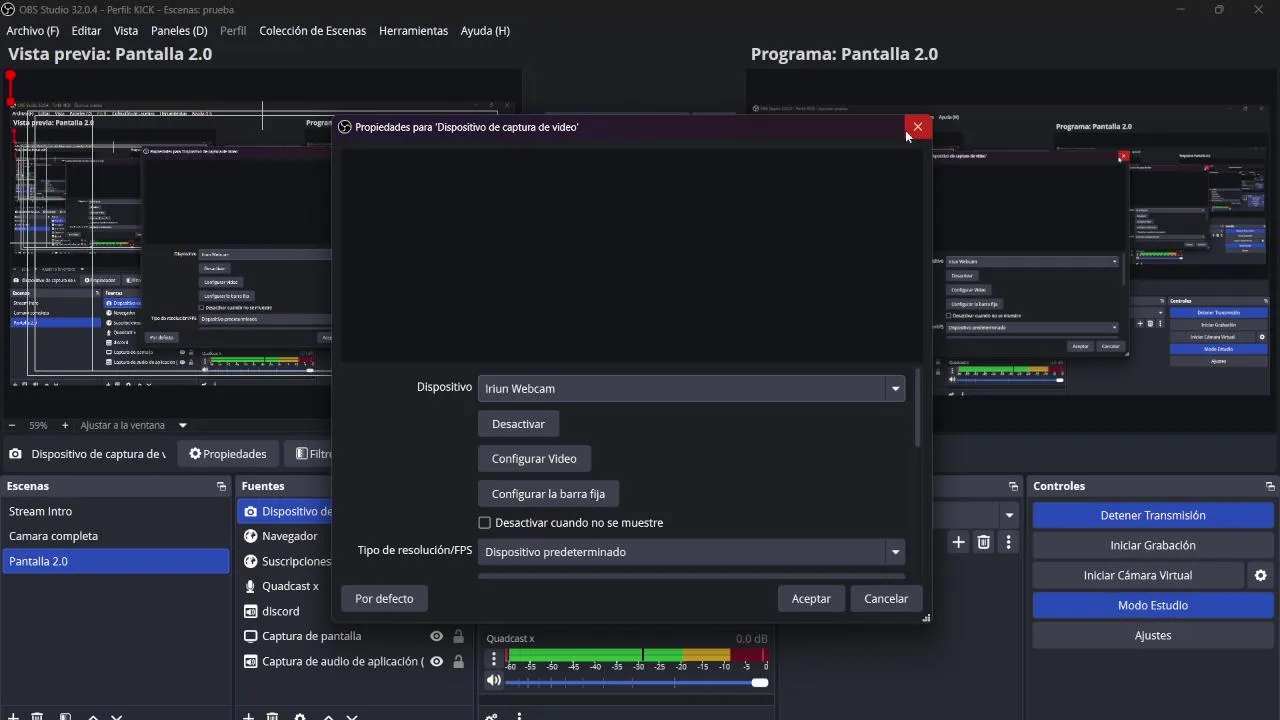Zoom in the preview with the plus icon
Viewport: 1280px width, 720px height.
(x=65, y=425)
